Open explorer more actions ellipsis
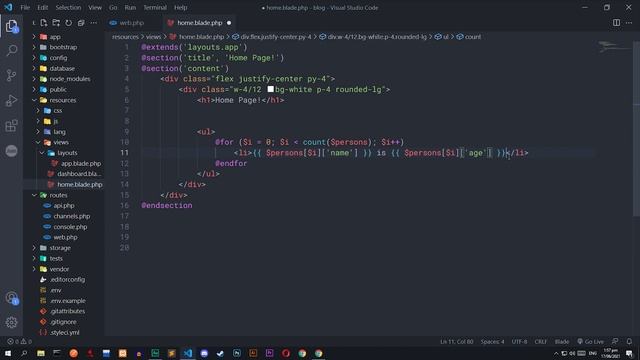The width and height of the screenshot is (640, 360). point(93,23)
